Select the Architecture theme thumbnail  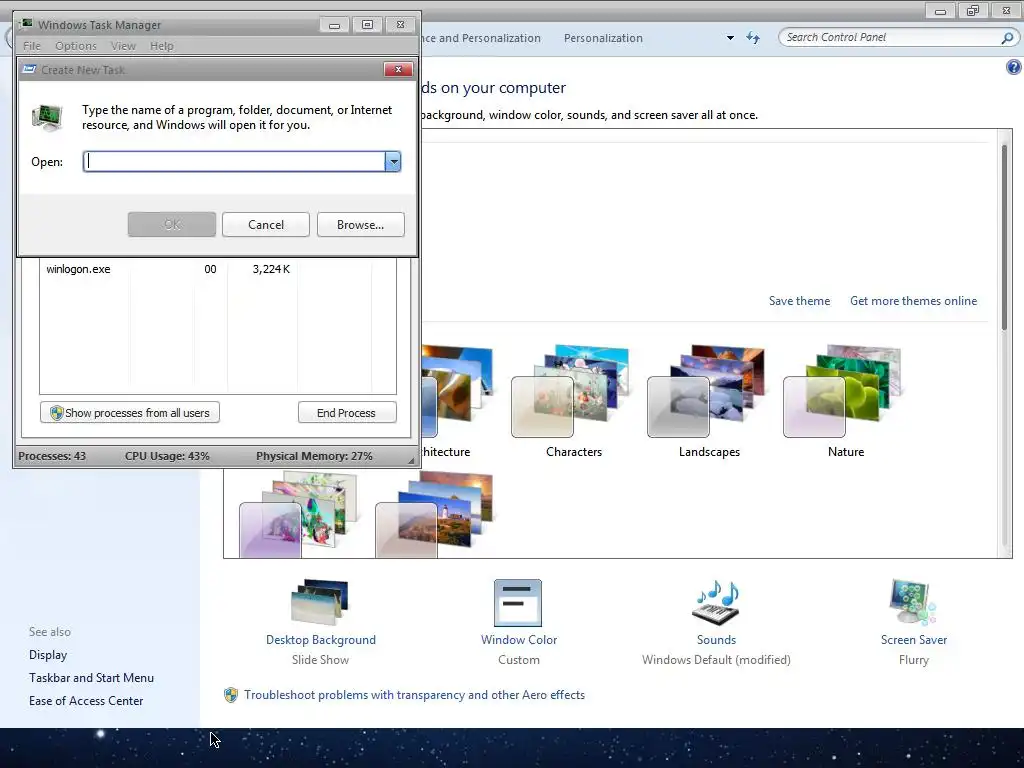(x=457, y=392)
